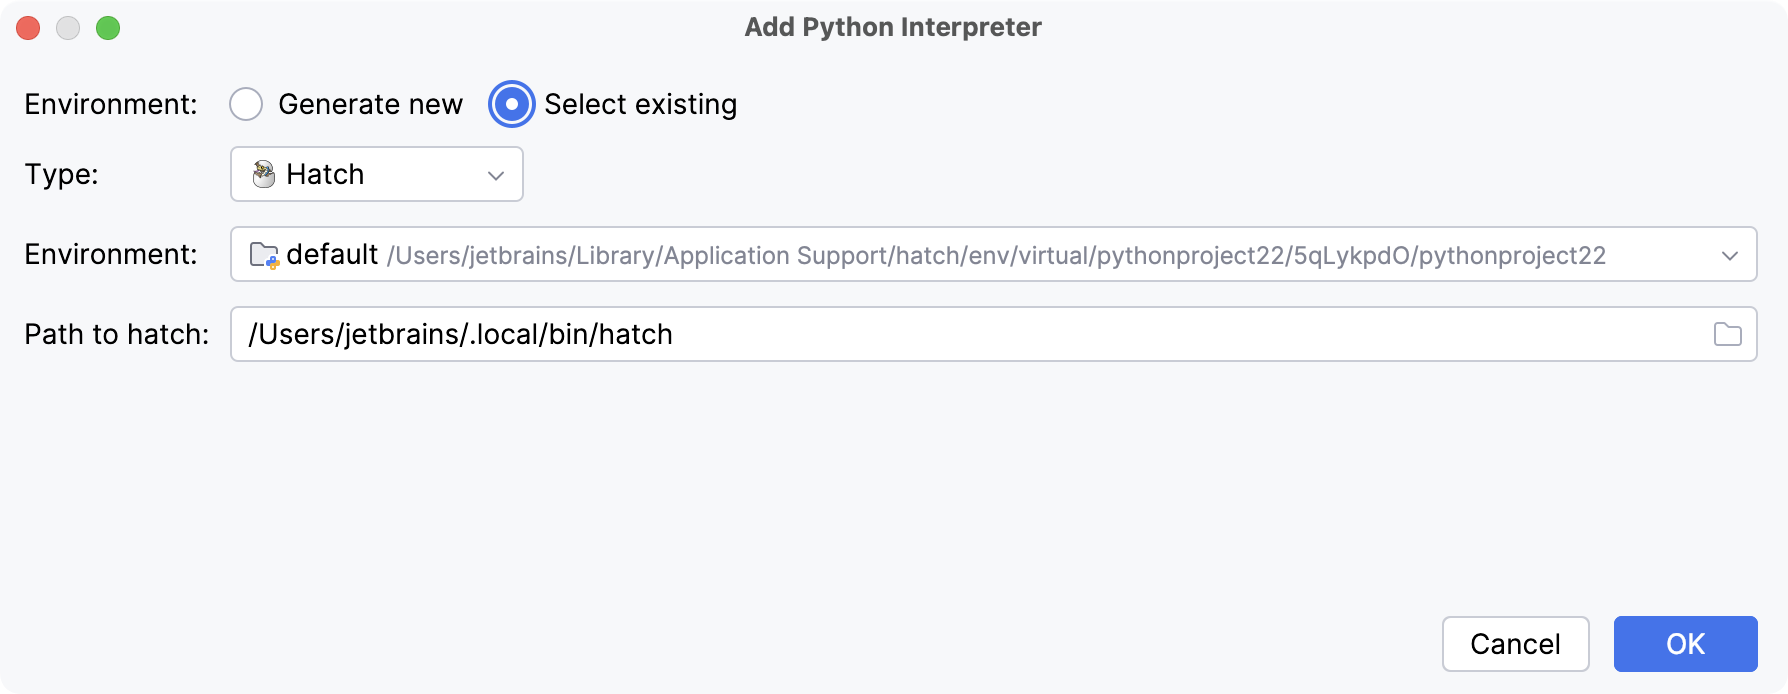Click Cancel to dismiss the dialog
This screenshot has height=694, width=1788.
1515,644
